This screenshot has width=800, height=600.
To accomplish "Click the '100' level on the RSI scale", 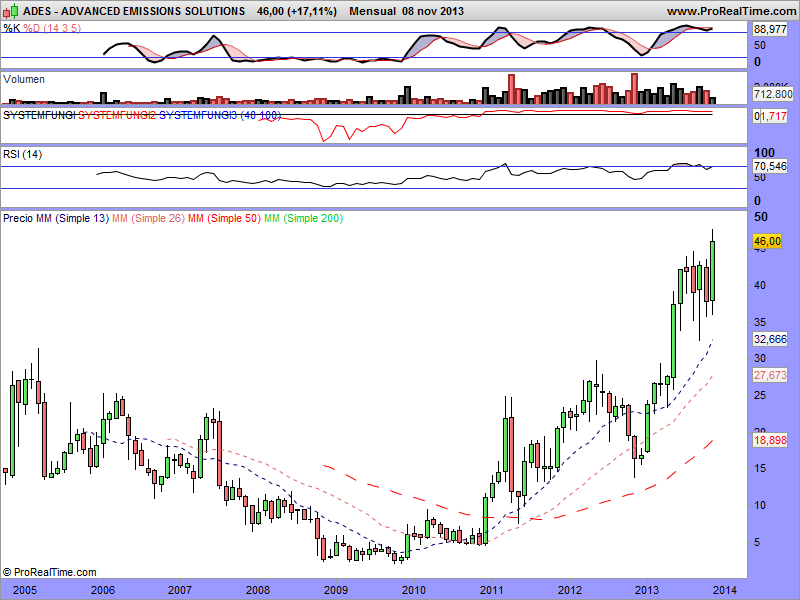I will click(764, 153).
